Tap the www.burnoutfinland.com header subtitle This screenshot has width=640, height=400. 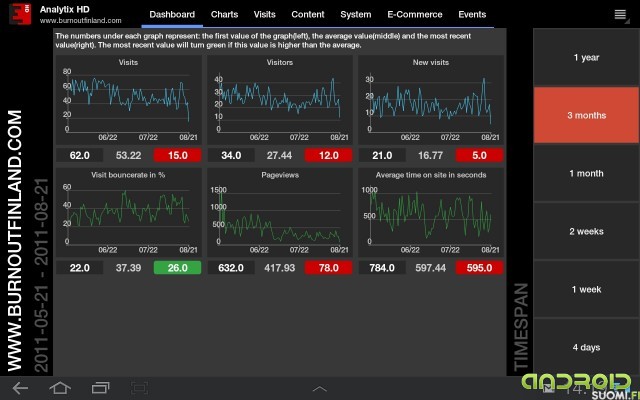(x=80, y=20)
